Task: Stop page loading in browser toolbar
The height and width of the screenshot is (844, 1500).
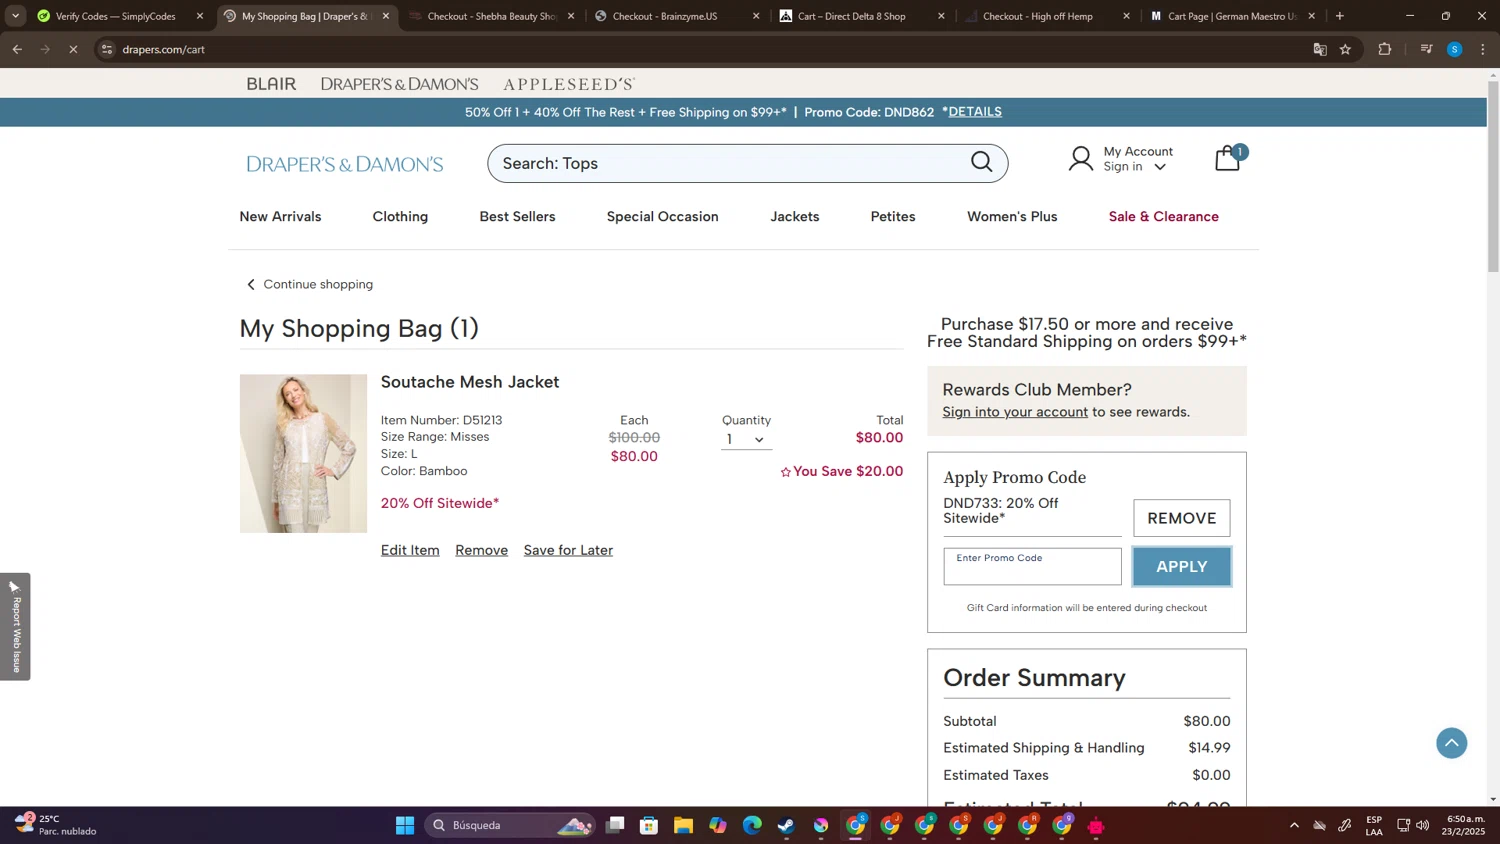Action: pos(73,49)
